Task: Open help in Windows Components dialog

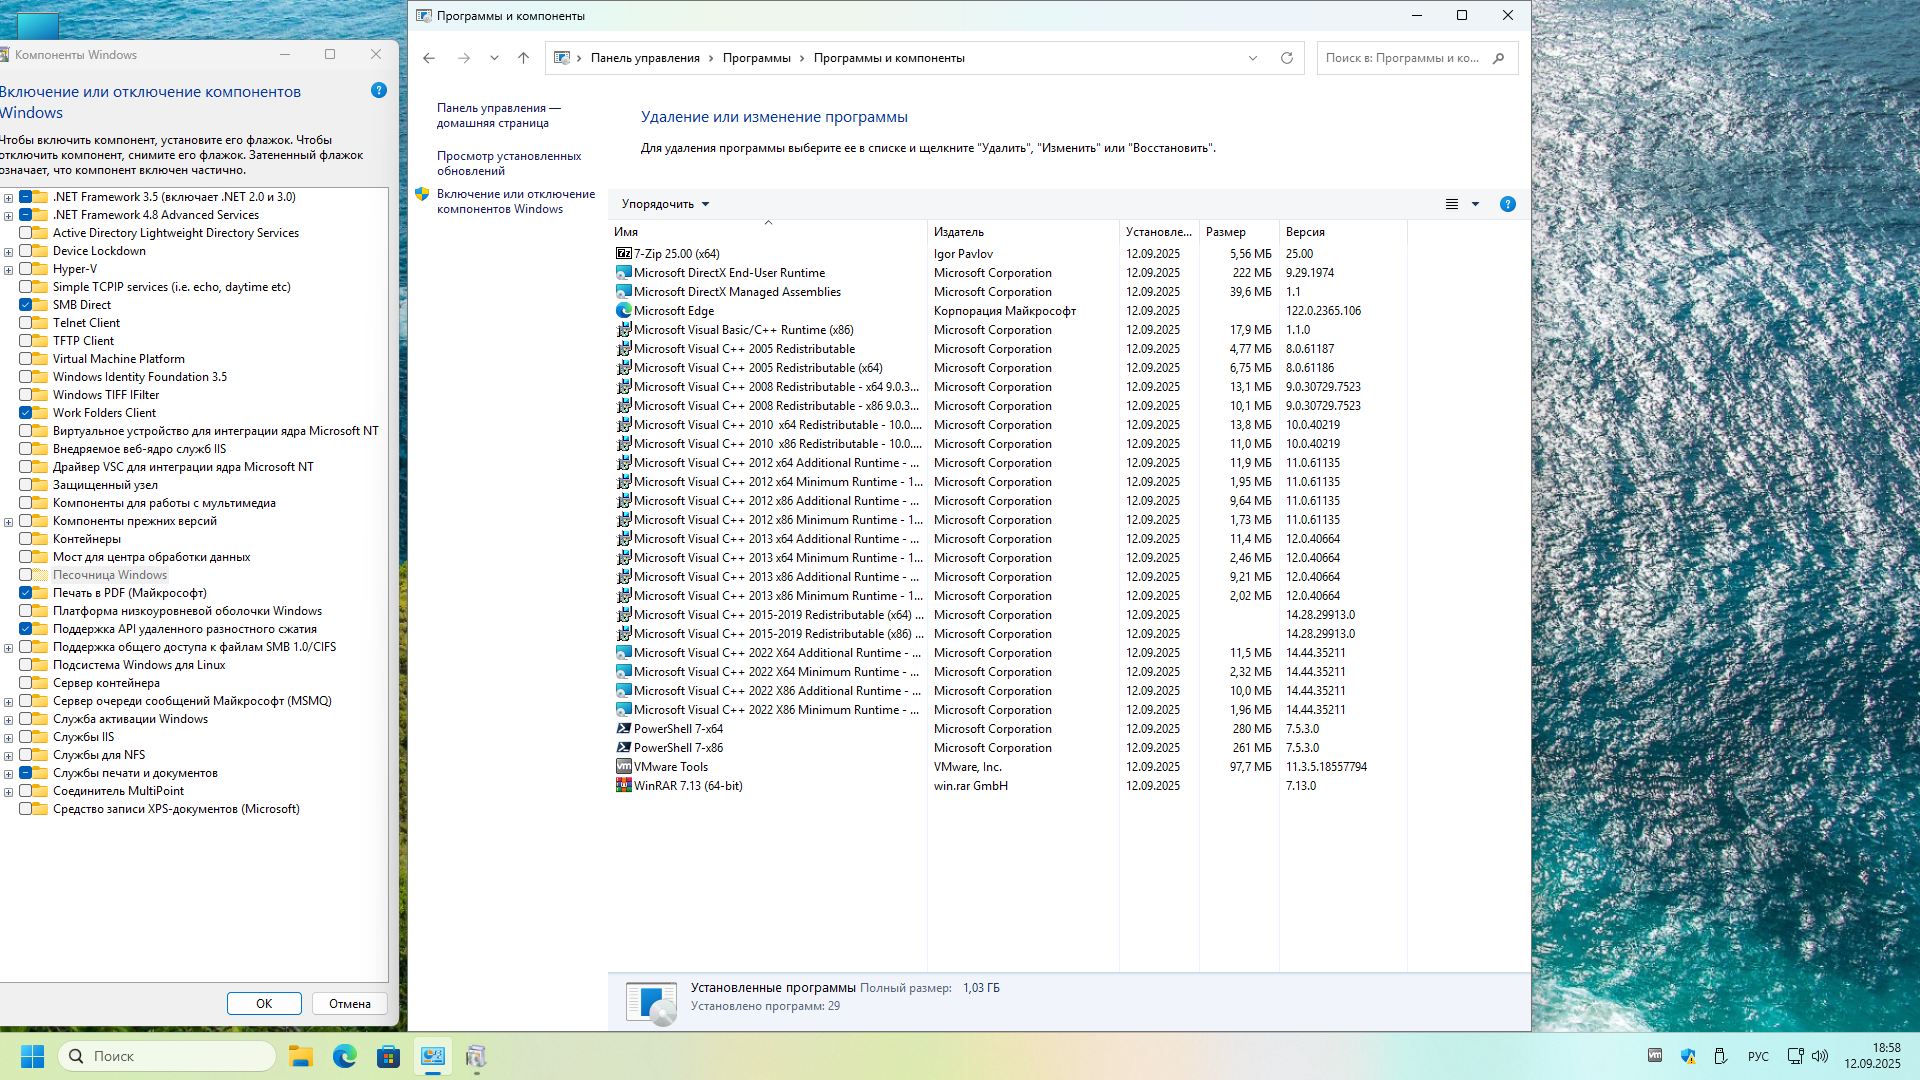Action: click(379, 90)
